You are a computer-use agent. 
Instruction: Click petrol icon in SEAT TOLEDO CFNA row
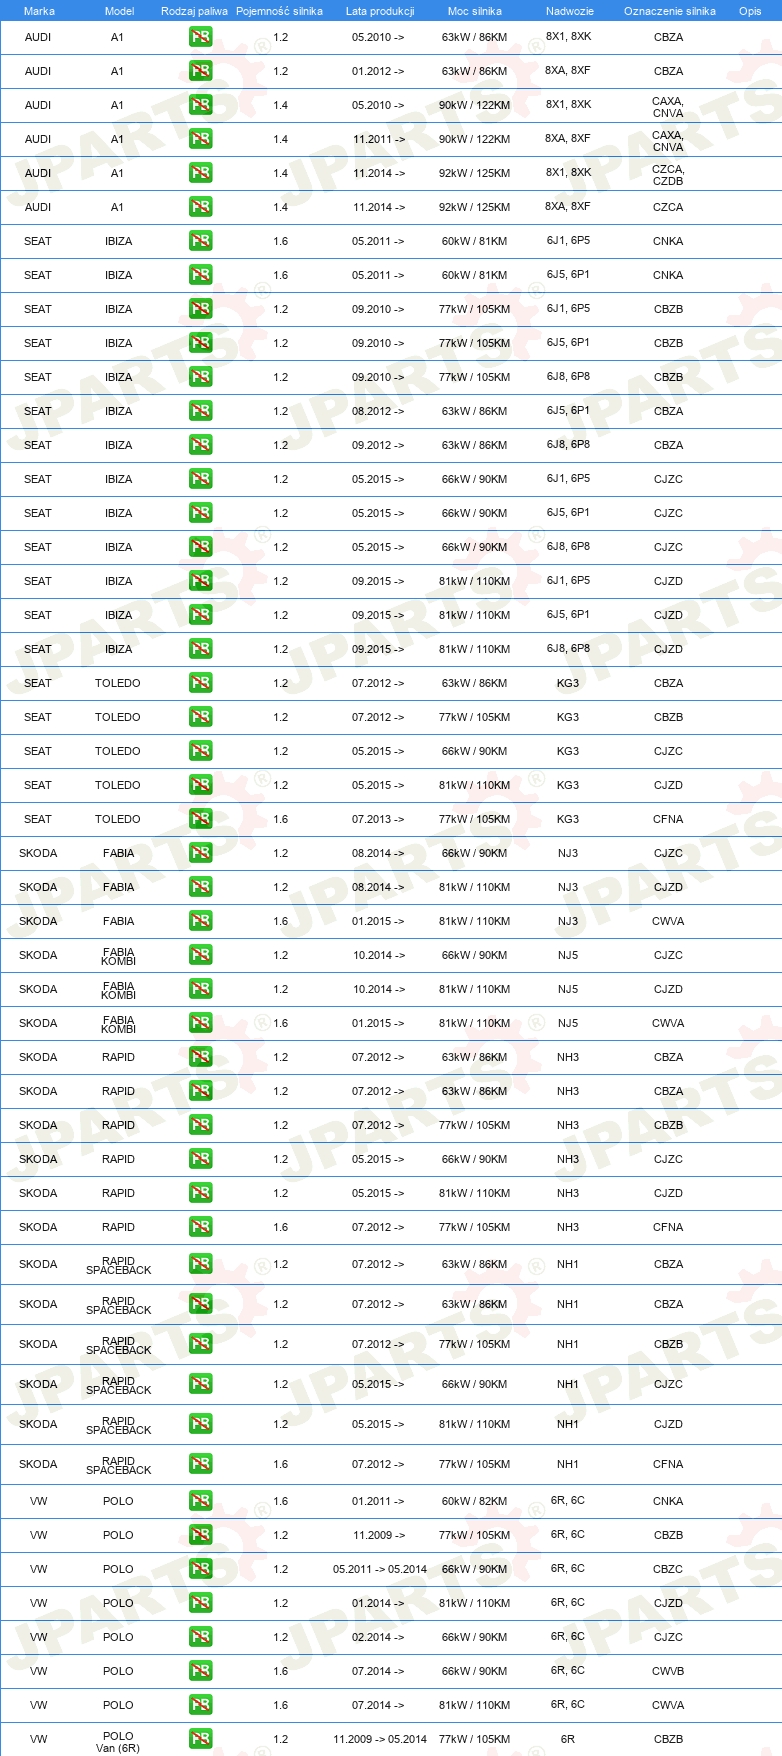pyautogui.click(x=200, y=819)
